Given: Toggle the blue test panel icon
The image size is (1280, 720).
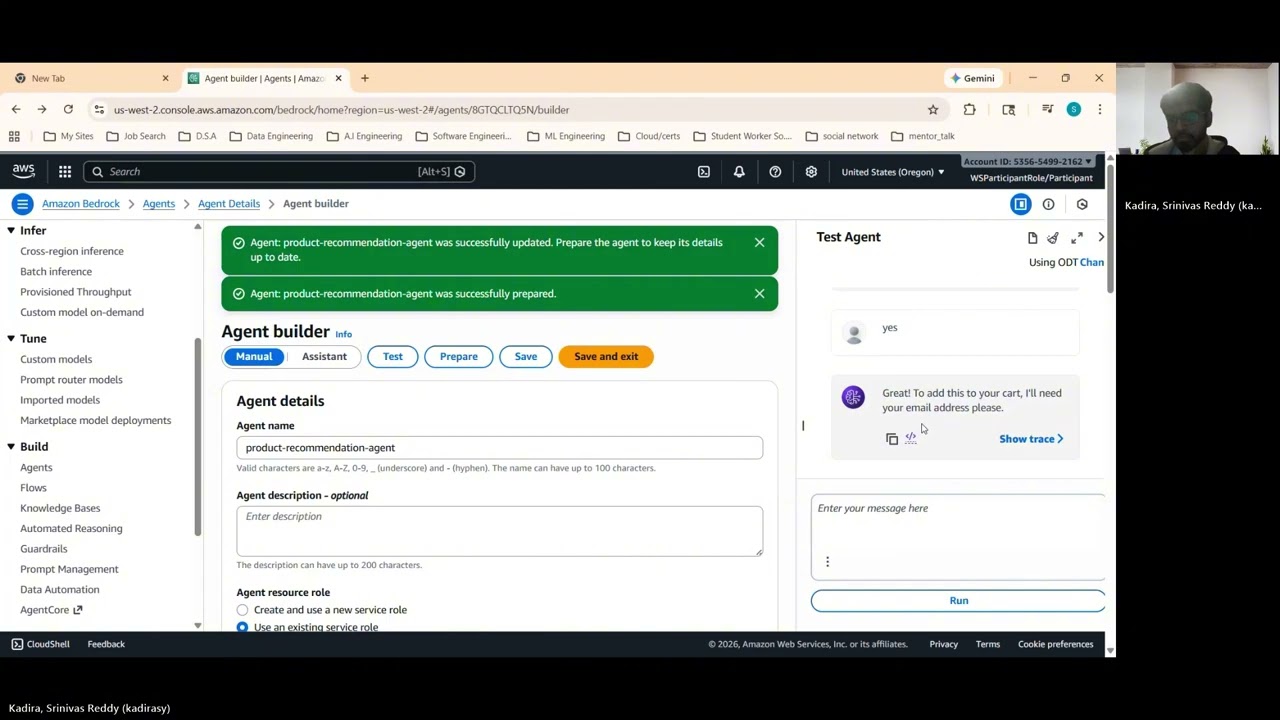Looking at the screenshot, I should click(1021, 204).
